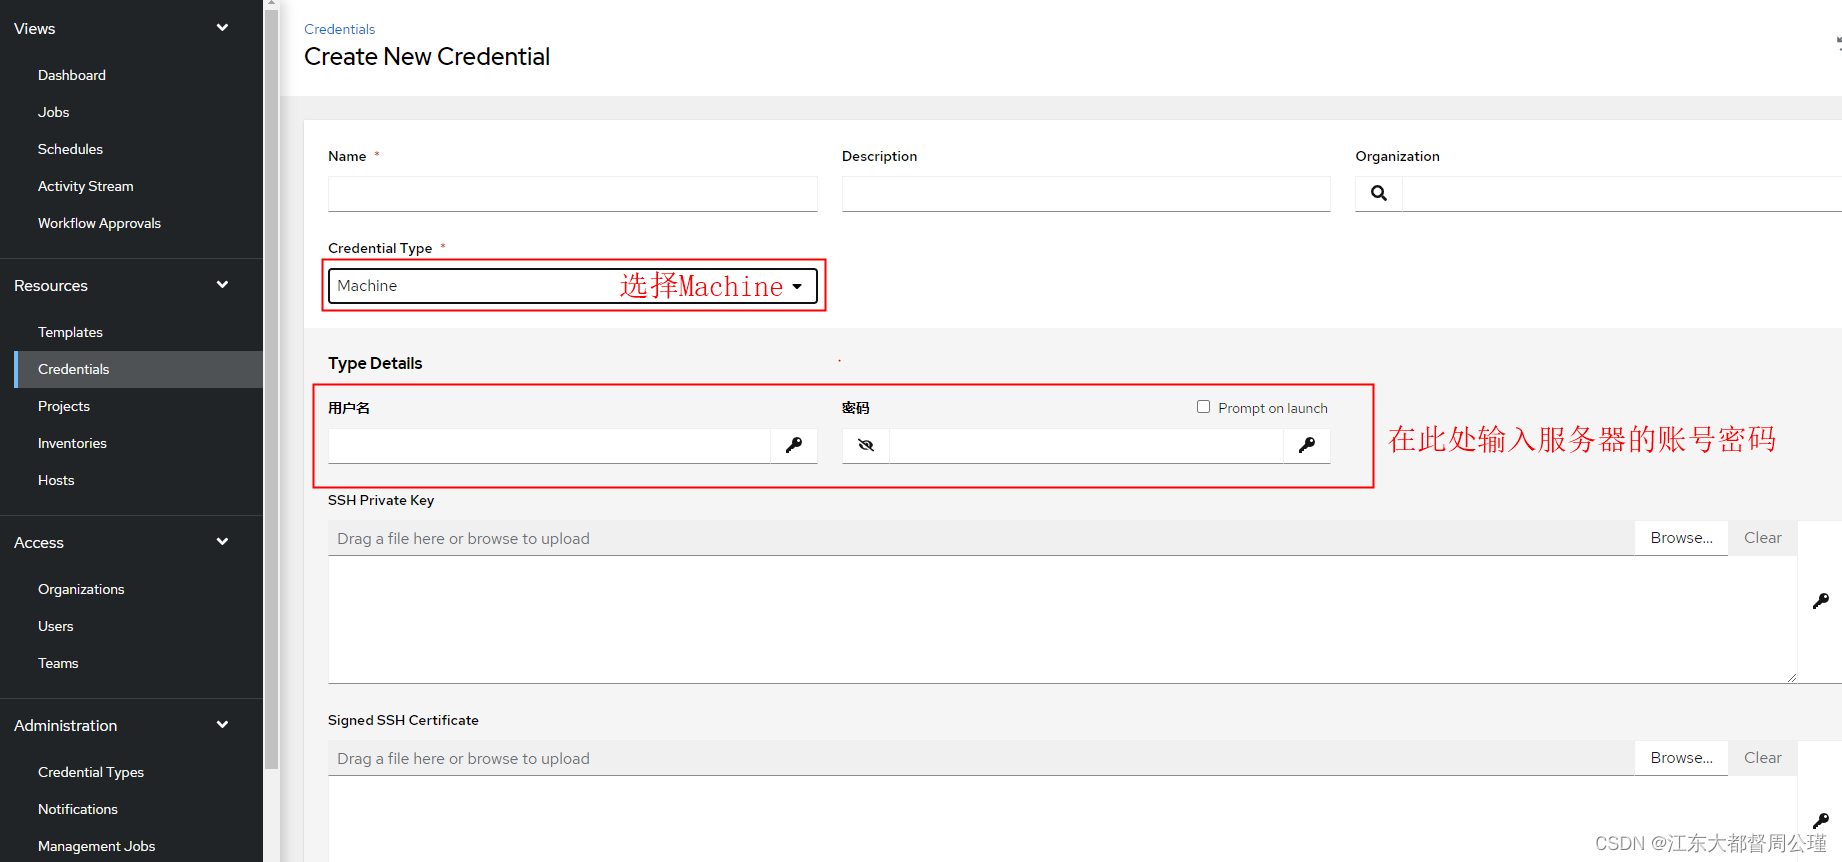Click the Organization input field
The width and height of the screenshot is (1842, 862).
point(1622,194)
